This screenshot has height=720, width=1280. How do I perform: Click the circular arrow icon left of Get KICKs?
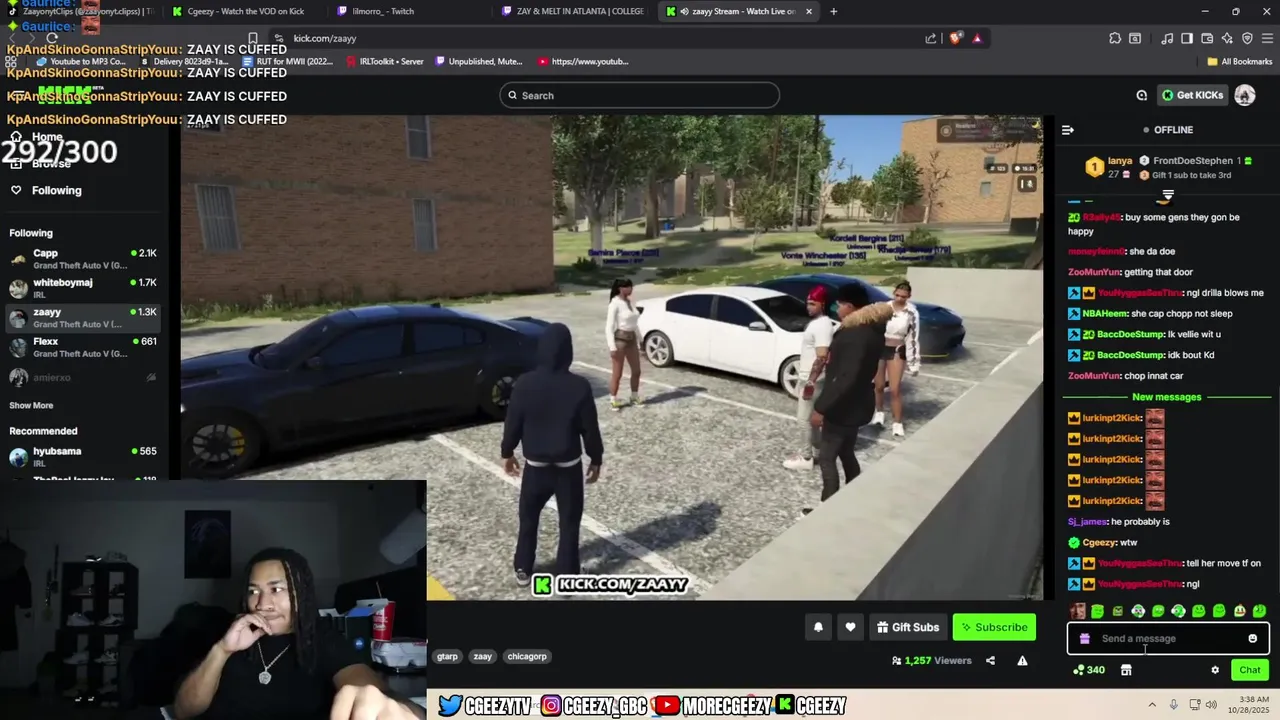click(x=1141, y=95)
